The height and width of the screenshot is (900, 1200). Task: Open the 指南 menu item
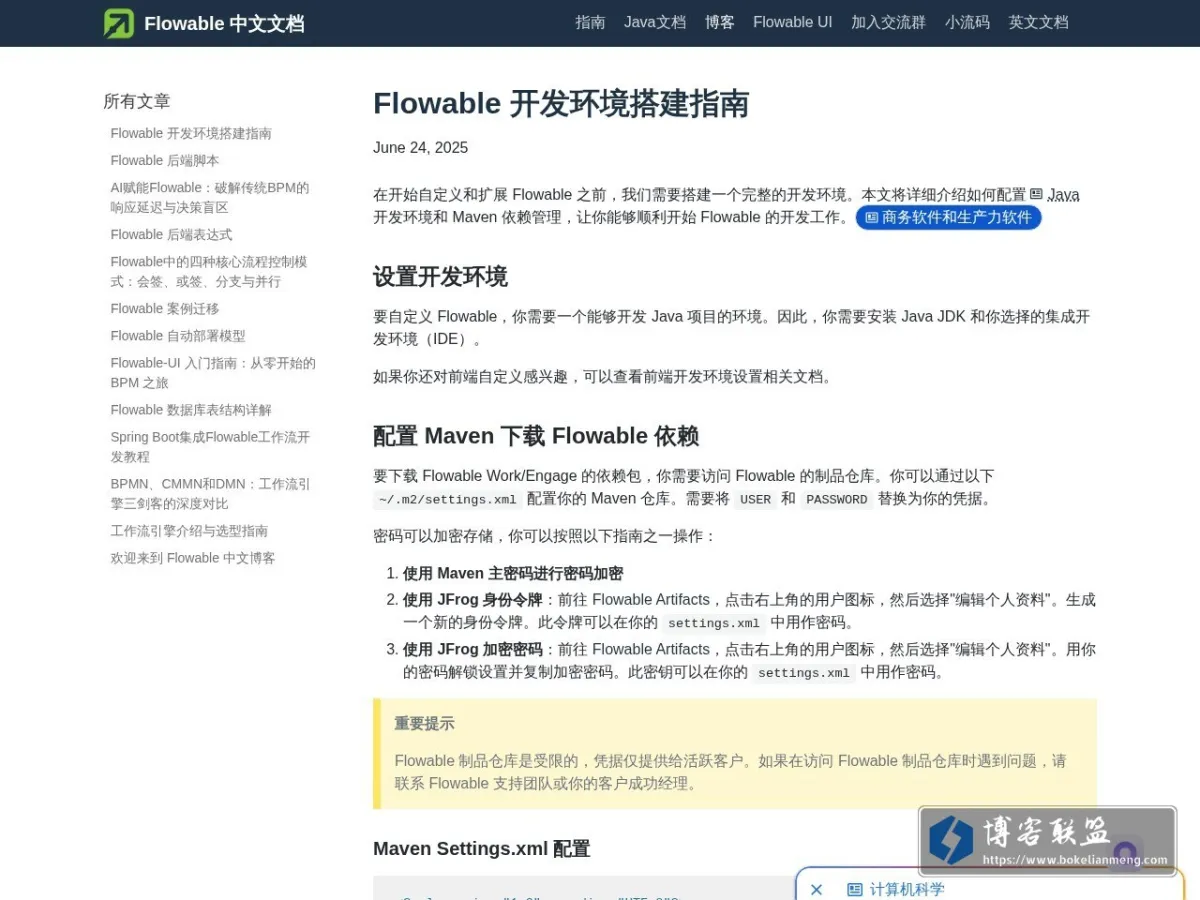pos(590,22)
